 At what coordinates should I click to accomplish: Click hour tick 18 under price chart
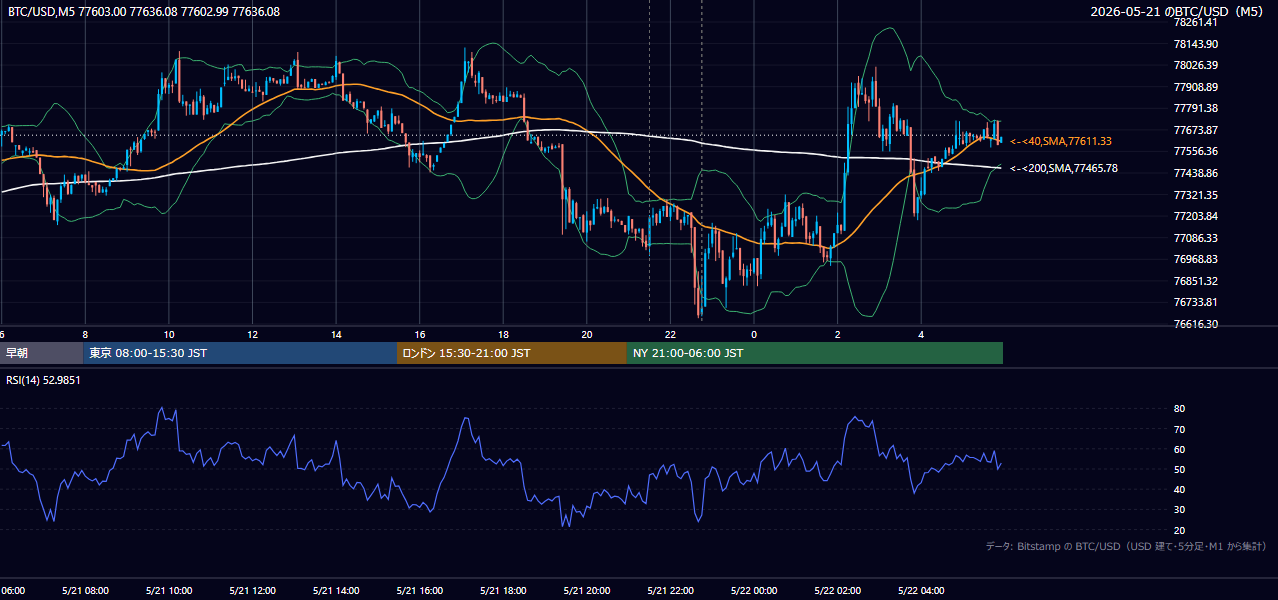coord(503,334)
